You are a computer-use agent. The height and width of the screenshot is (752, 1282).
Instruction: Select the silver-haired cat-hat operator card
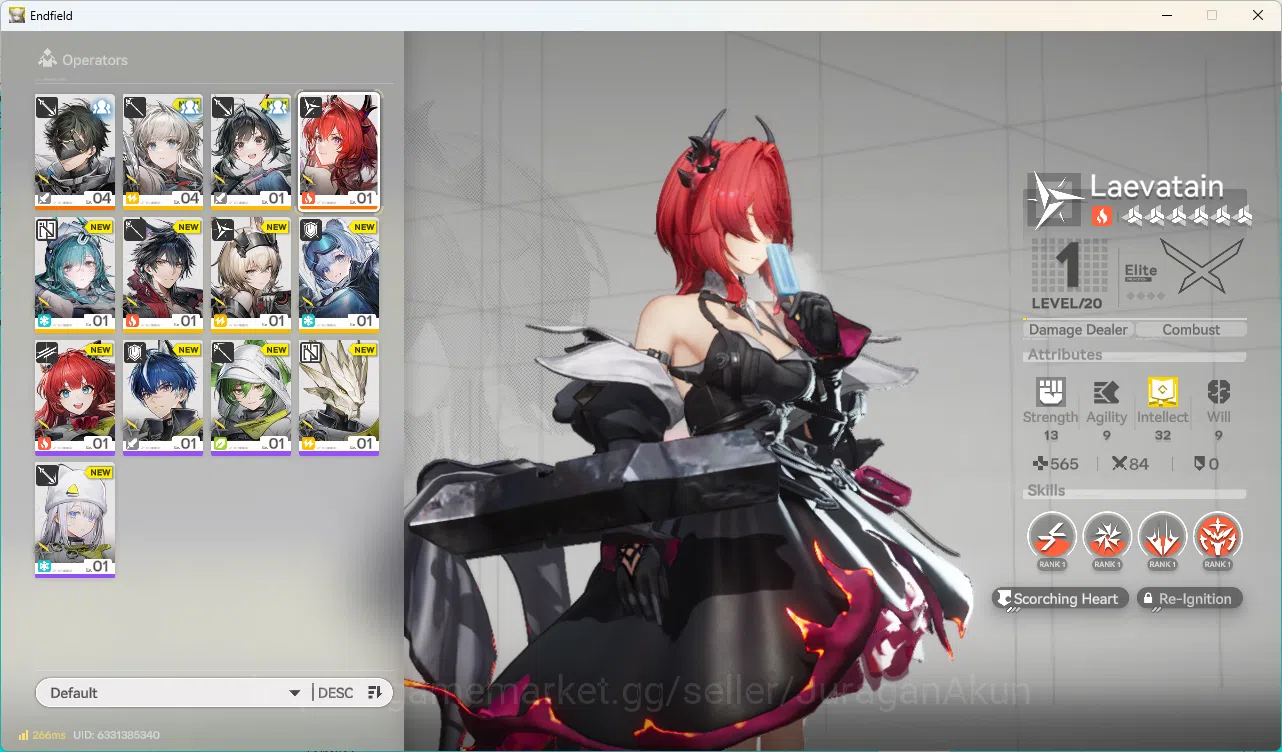75,521
